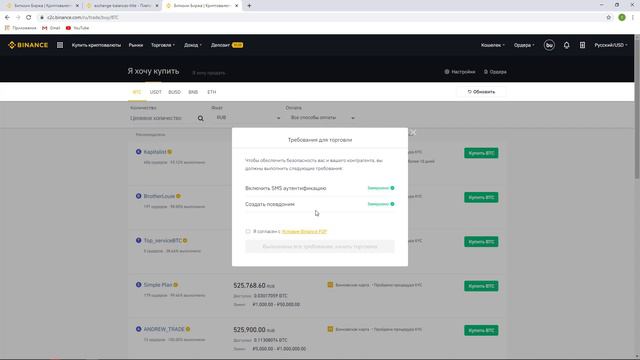Expand the Доход dropdown menu
Image resolution: width=640 pixels, height=360 pixels.
coord(193,45)
